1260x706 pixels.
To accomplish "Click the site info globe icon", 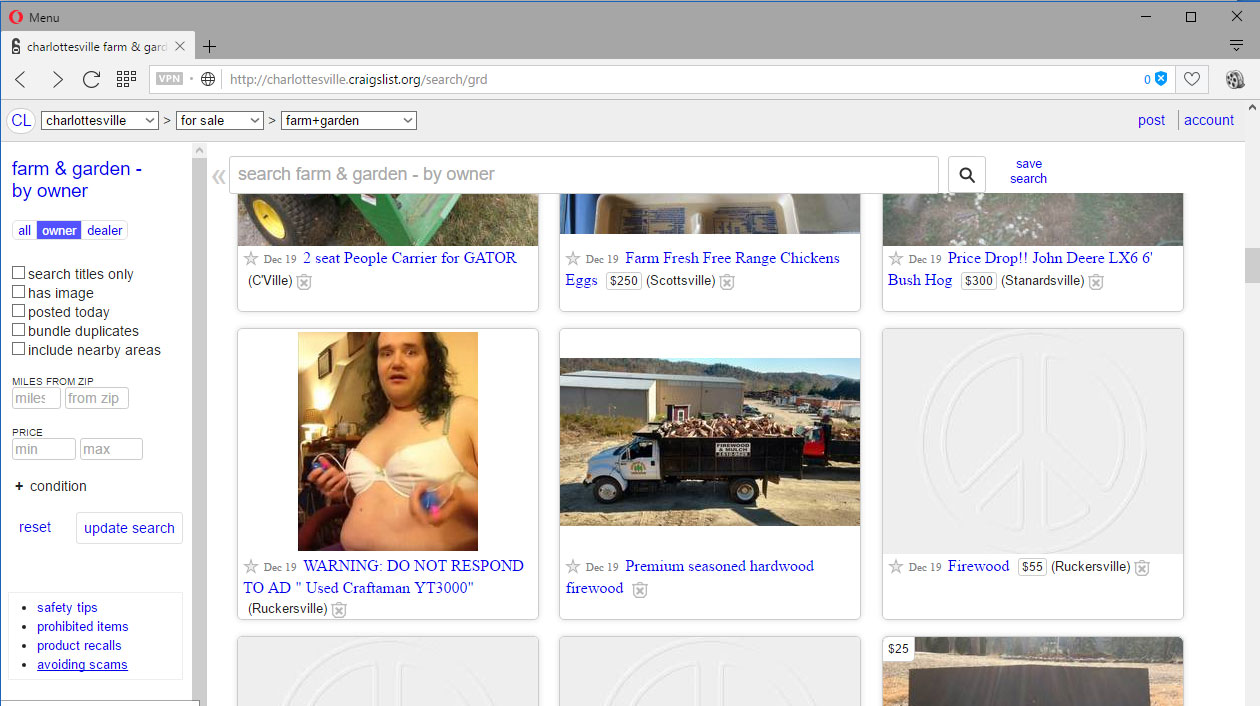I will [208, 79].
